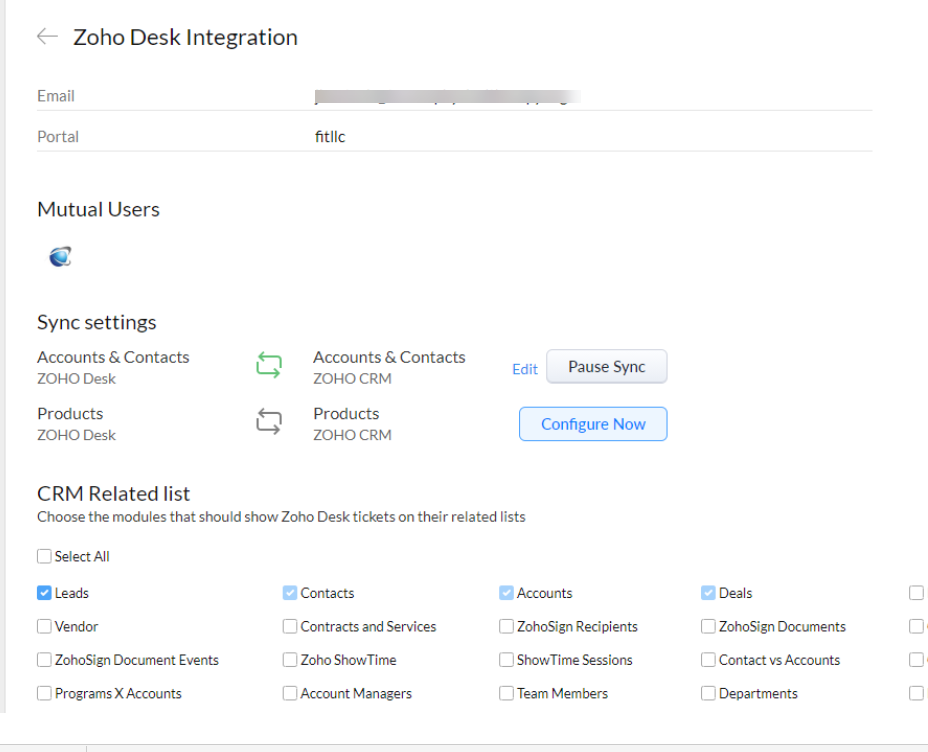Enable the Contact vs Accounts checkbox
Screen dimensions: 928x752
[708, 660]
